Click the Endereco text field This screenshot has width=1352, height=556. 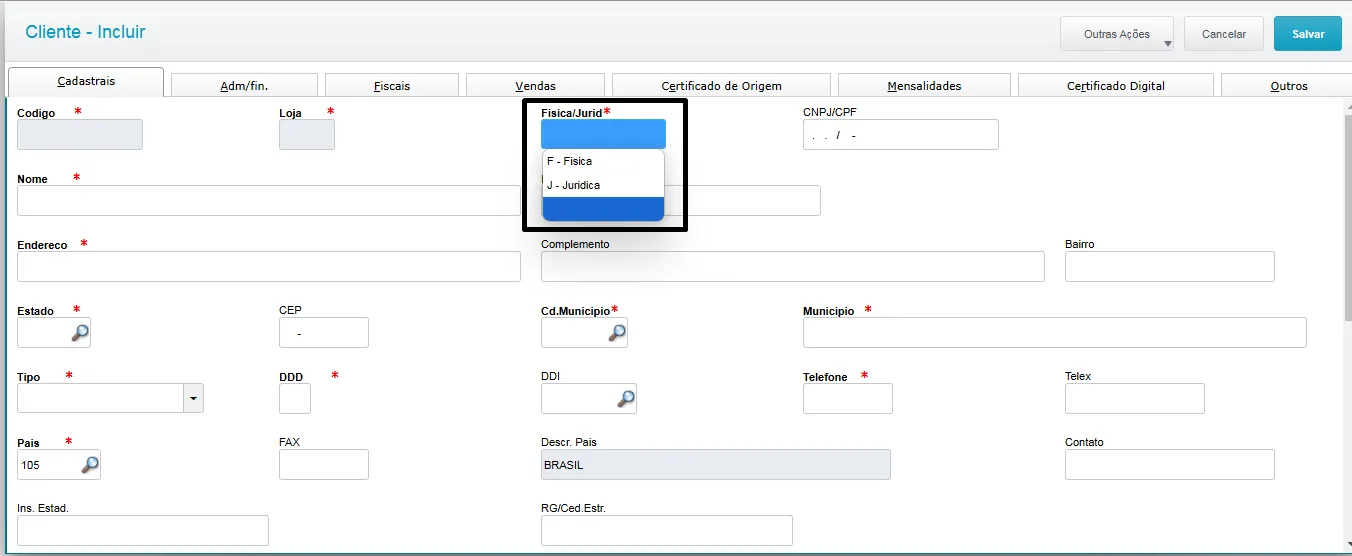pos(268,266)
